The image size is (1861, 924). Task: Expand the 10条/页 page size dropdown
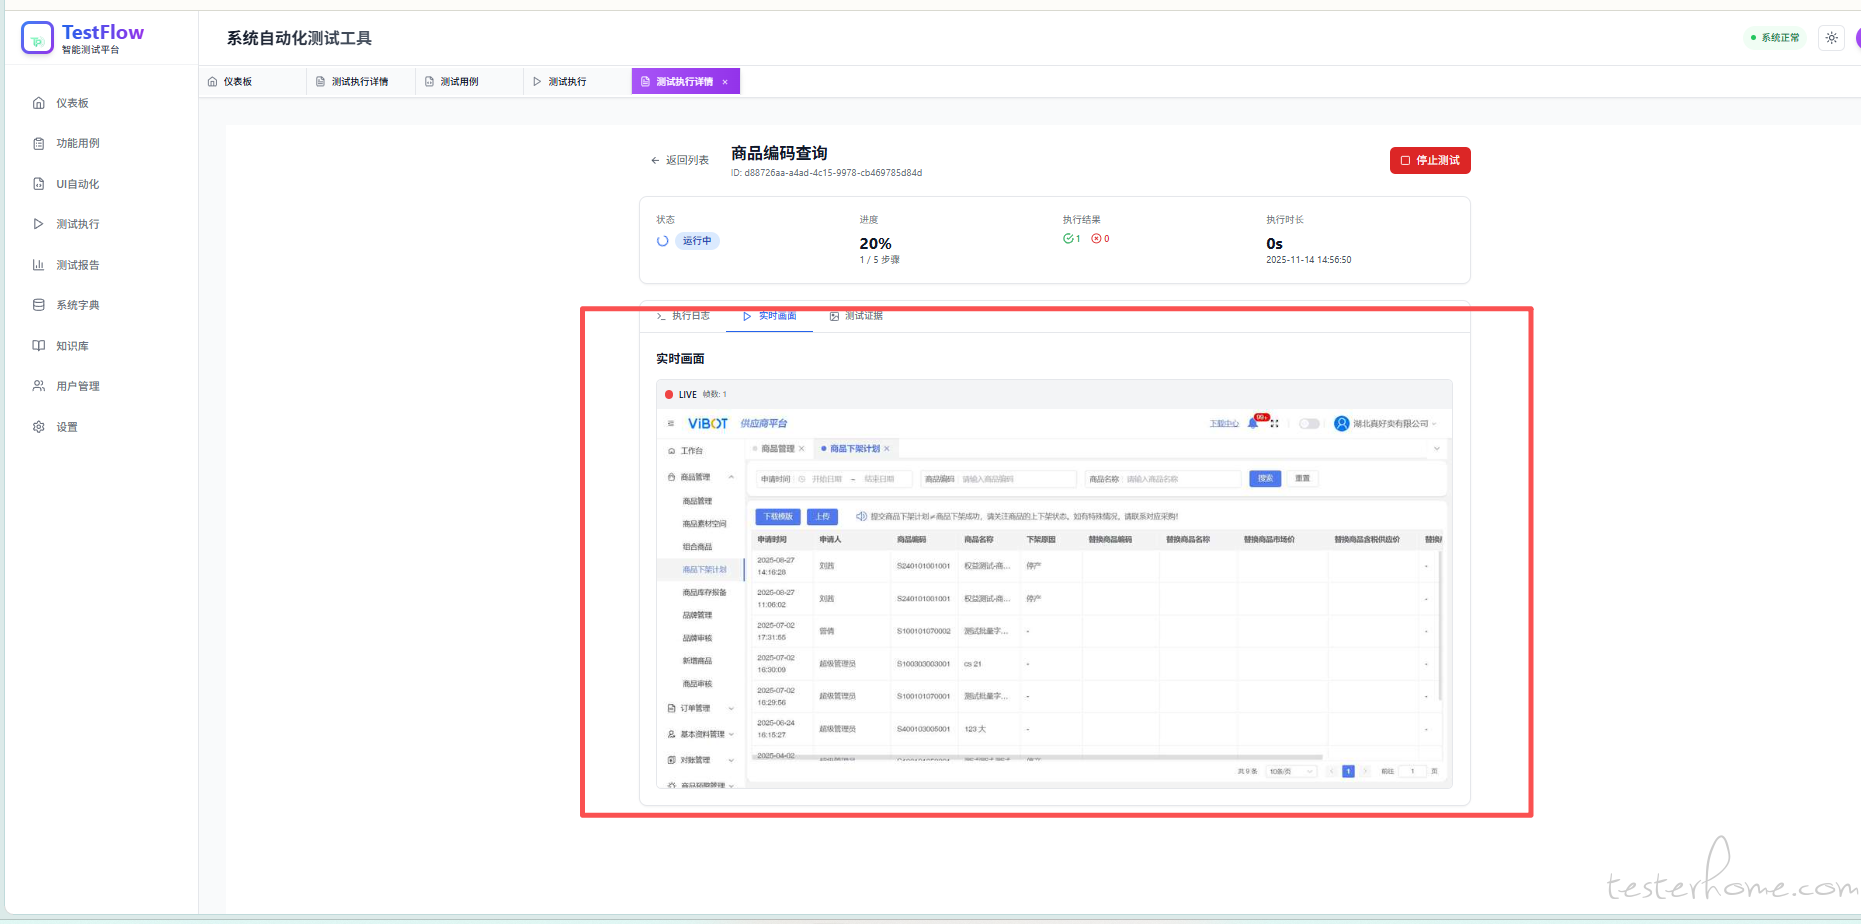point(1290,772)
